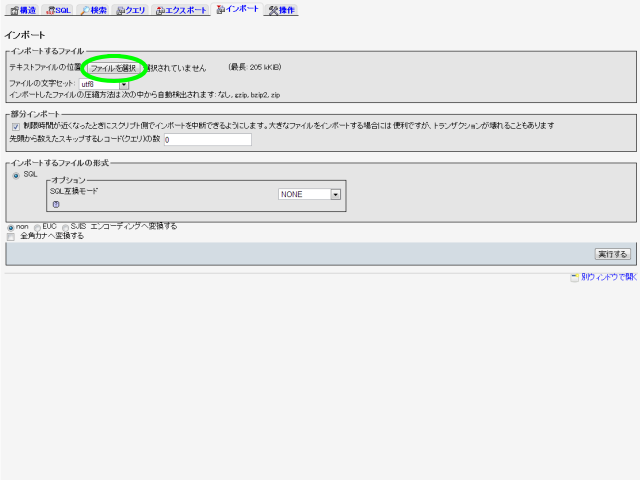Viewport: 640px width, 480px height.
Task: Focus the skip records count field
Action: tap(208, 140)
